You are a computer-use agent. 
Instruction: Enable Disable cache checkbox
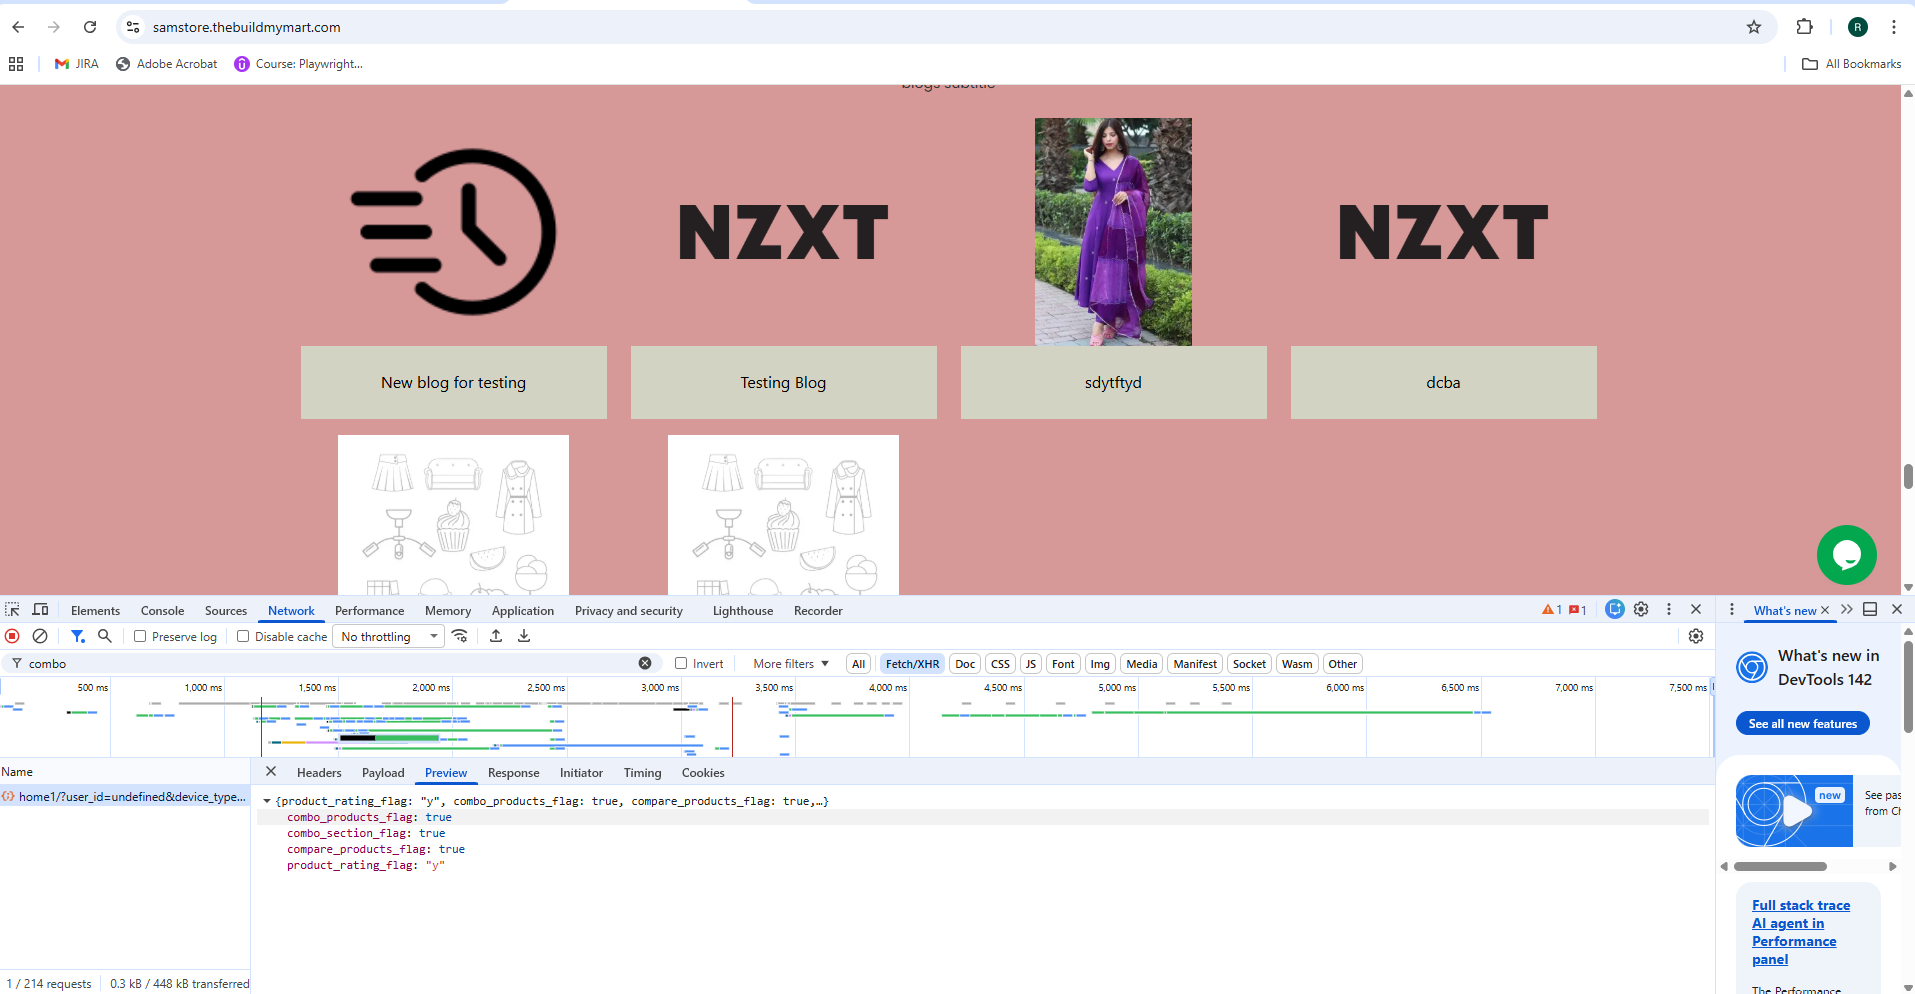[x=243, y=636]
